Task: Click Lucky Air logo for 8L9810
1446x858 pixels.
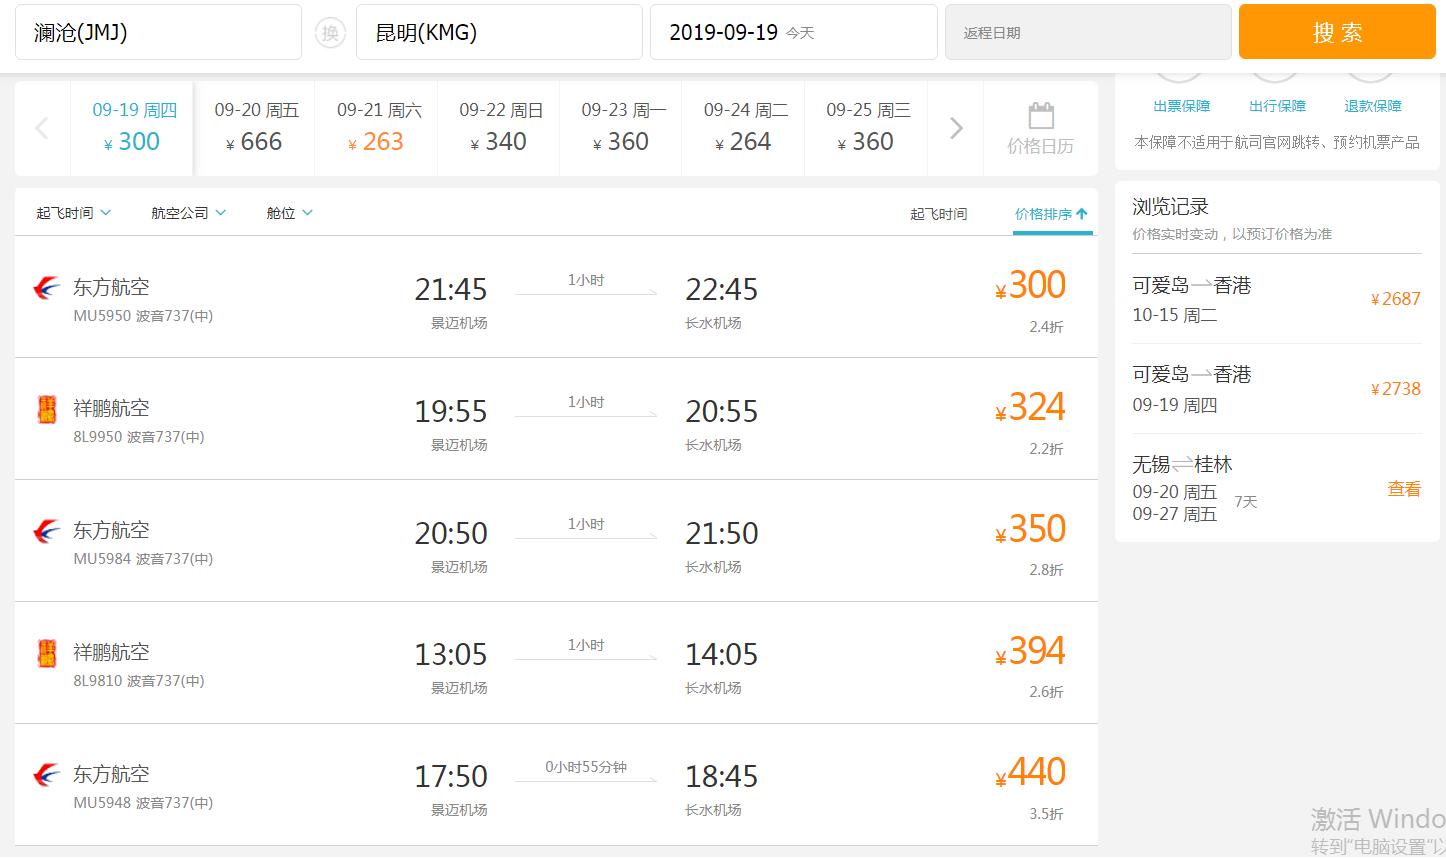Action: pyautogui.click(x=47, y=653)
